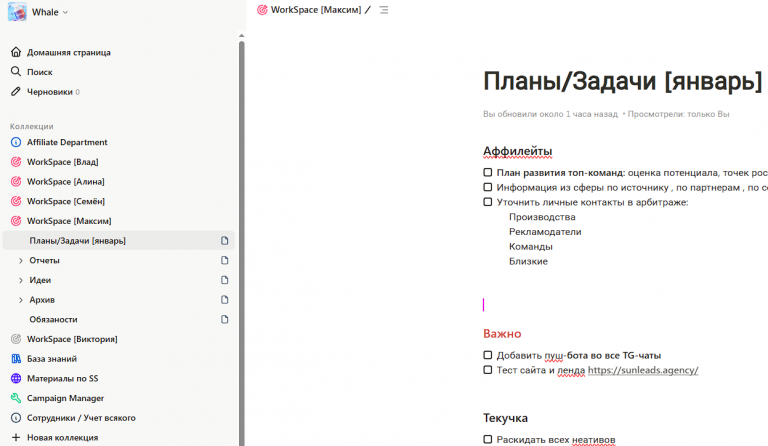Viewport: 768px width, 446px height.
Task: Click the home icon beside Домашняя страница
Action: [16, 52]
